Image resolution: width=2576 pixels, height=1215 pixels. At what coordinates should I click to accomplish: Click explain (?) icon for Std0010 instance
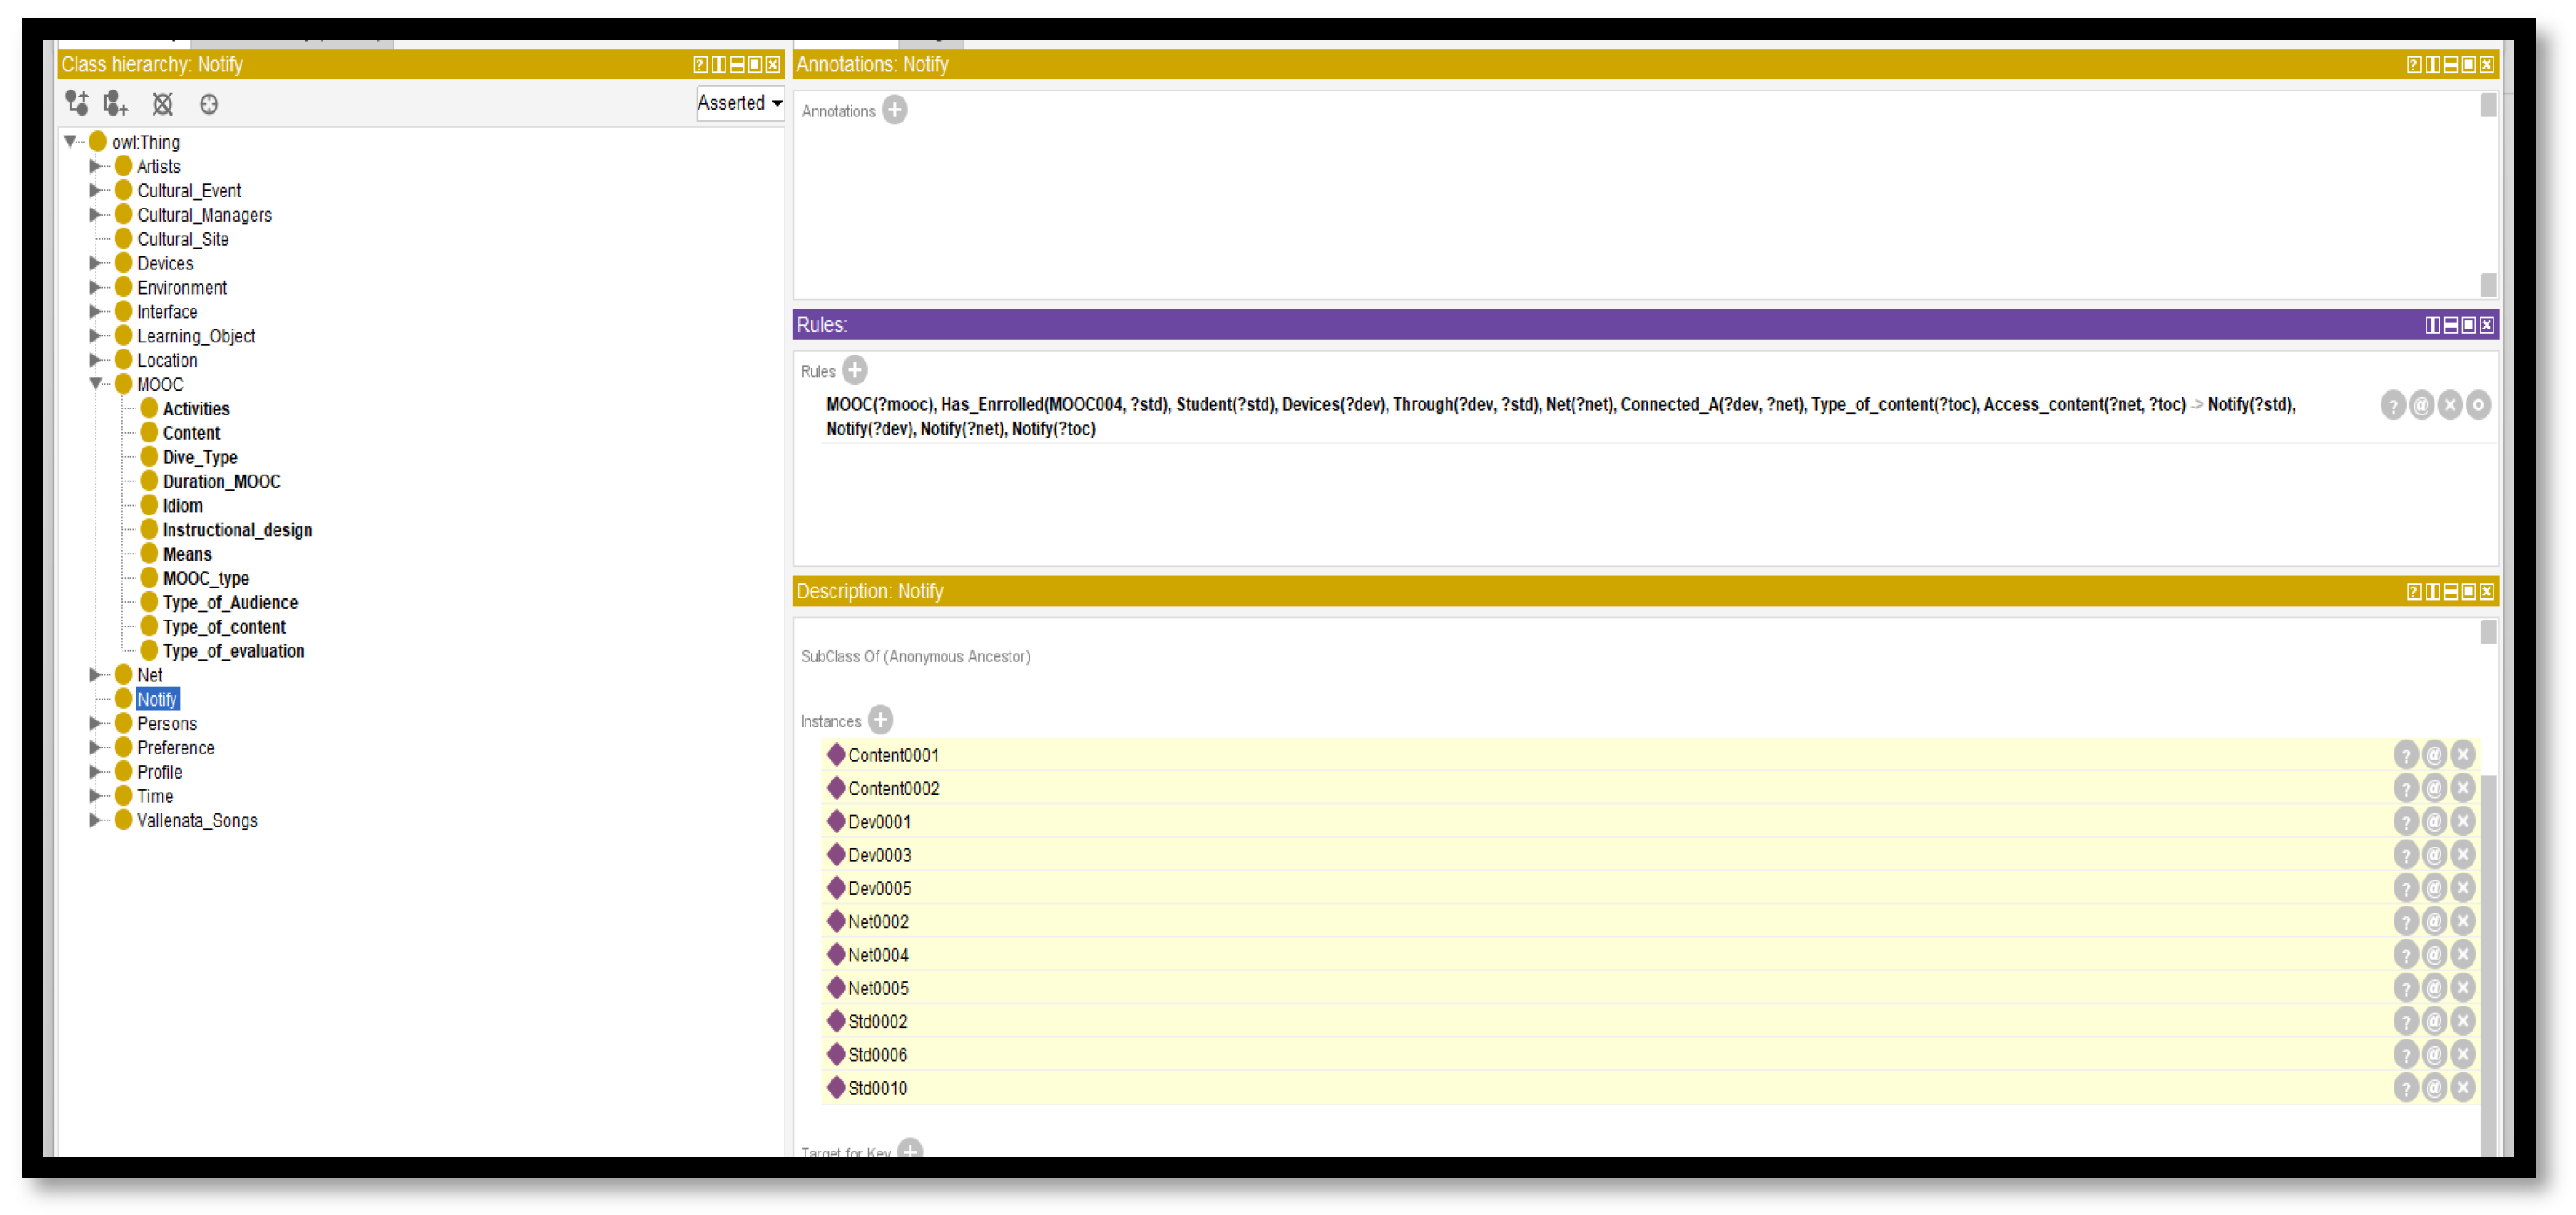click(2406, 1088)
